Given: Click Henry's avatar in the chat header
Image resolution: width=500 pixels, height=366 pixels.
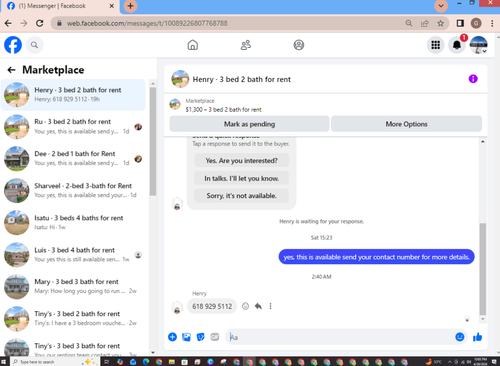Looking at the screenshot, I should 180,79.
